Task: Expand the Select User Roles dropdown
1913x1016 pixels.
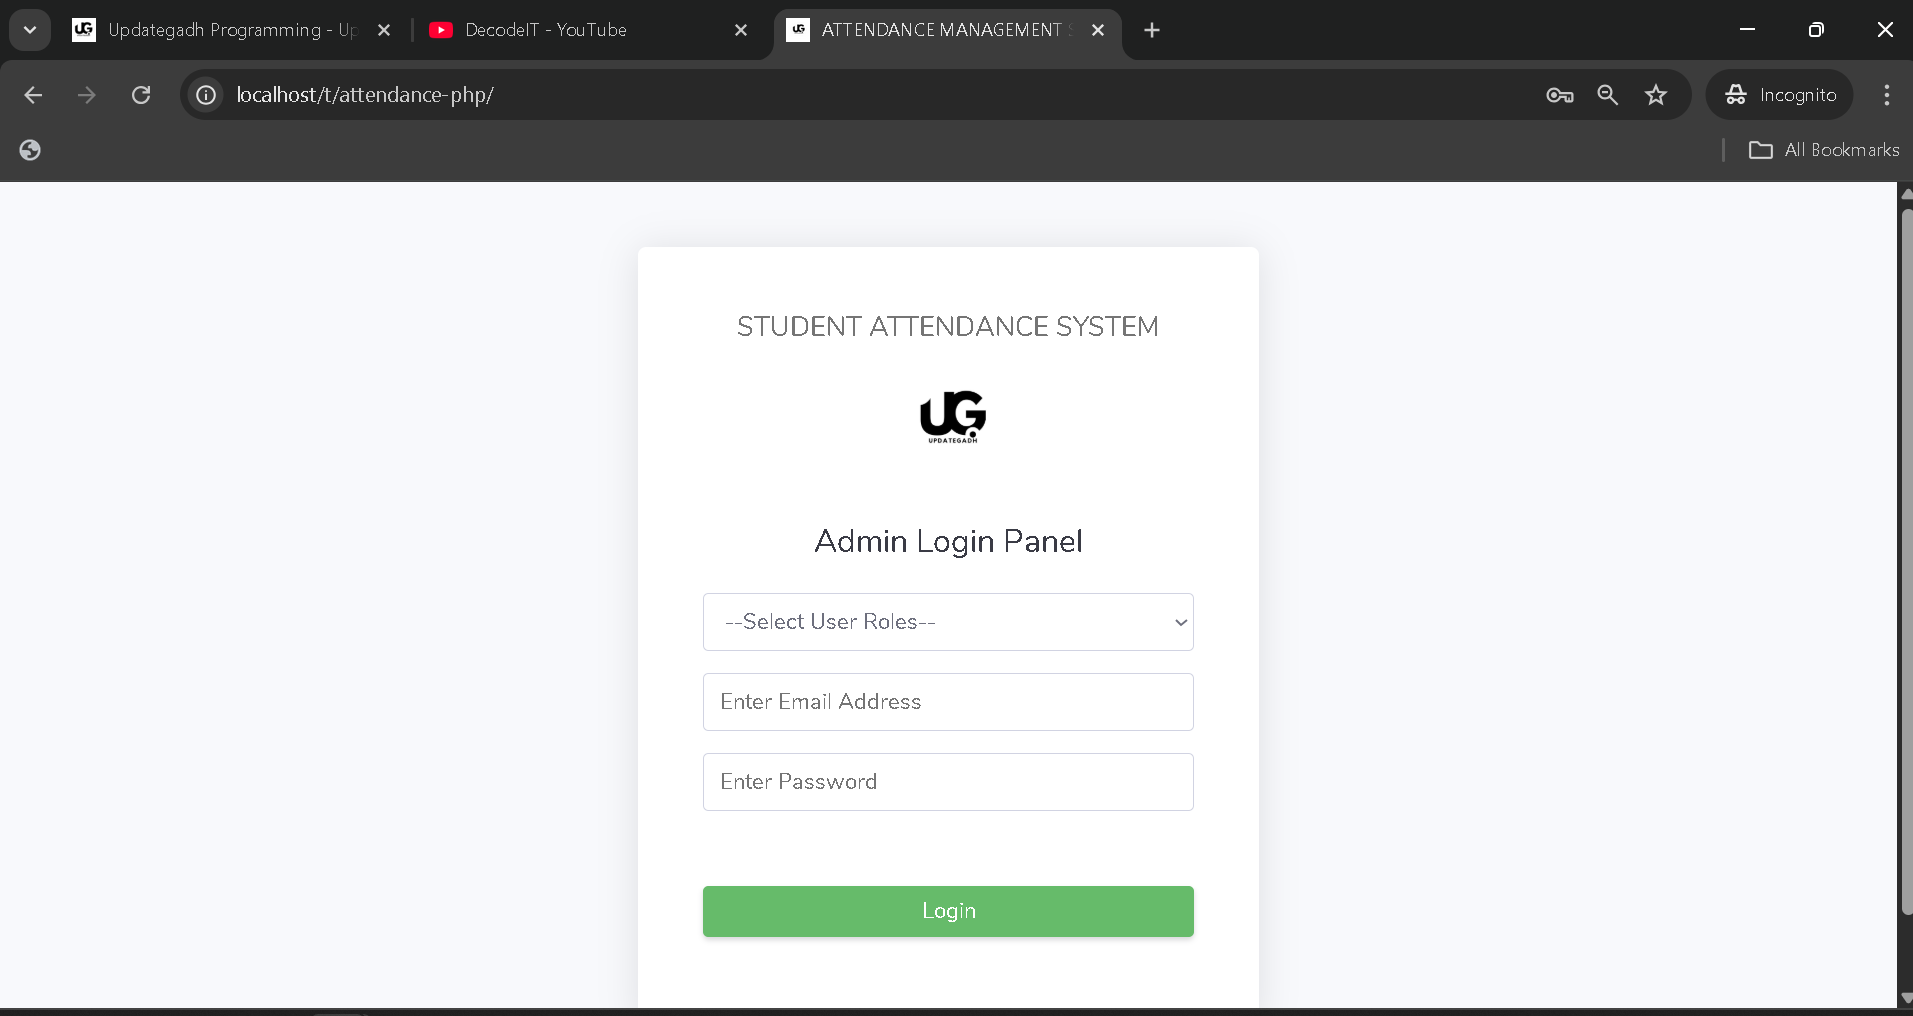Action: [x=947, y=622]
